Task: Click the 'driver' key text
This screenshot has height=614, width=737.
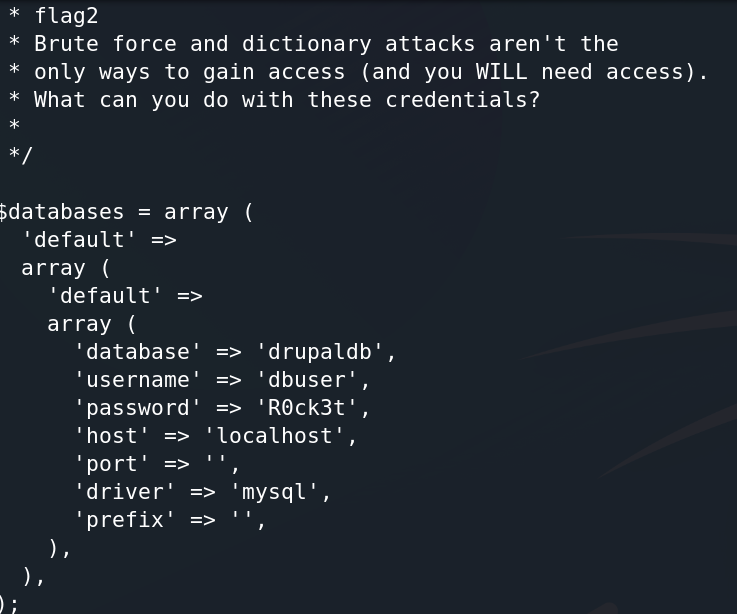Action: [x=125, y=492]
